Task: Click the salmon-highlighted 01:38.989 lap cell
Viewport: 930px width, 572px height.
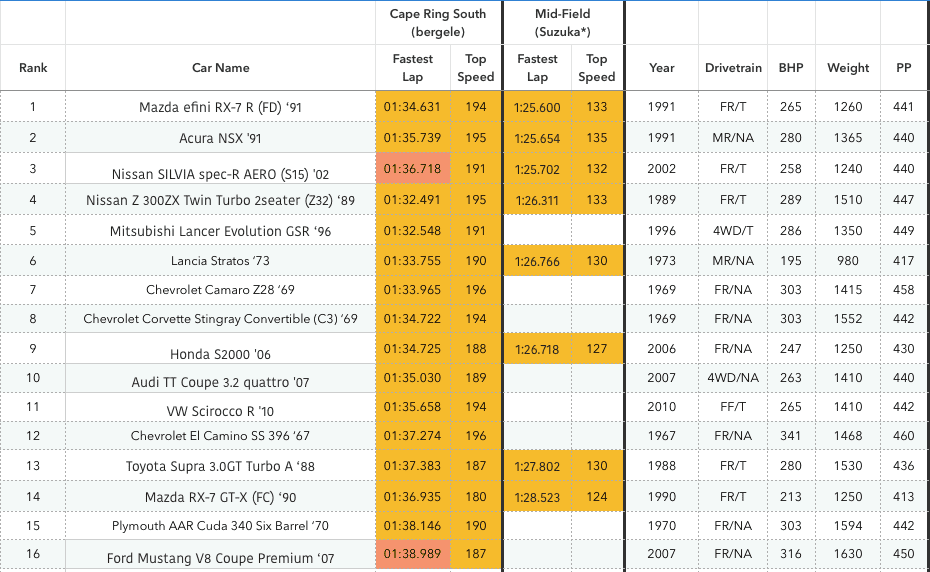Action: click(412, 555)
